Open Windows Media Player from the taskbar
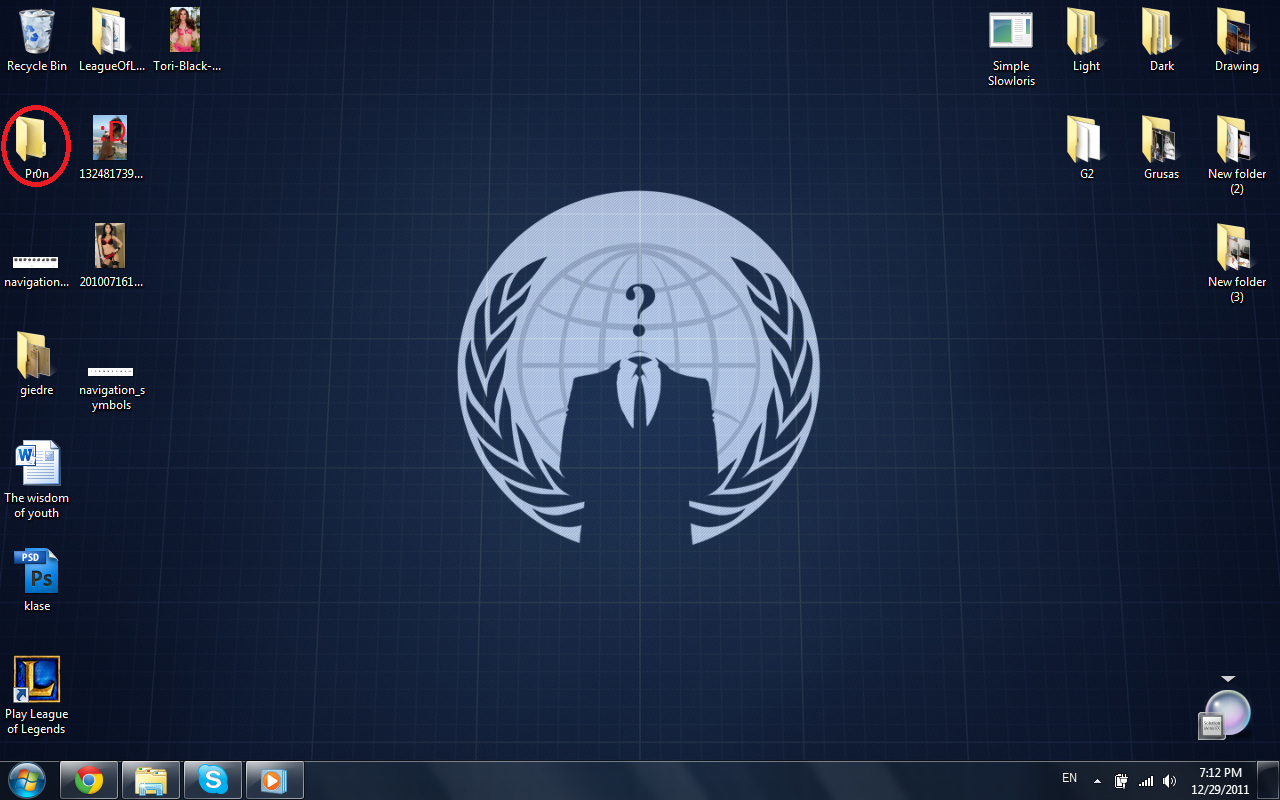 pyautogui.click(x=275, y=779)
